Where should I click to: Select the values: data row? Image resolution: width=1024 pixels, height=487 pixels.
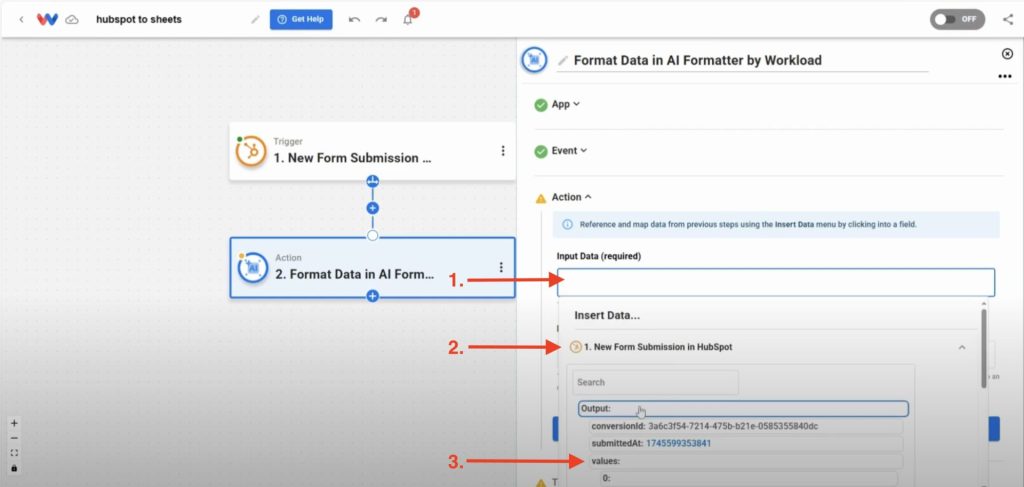tap(746, 462)
